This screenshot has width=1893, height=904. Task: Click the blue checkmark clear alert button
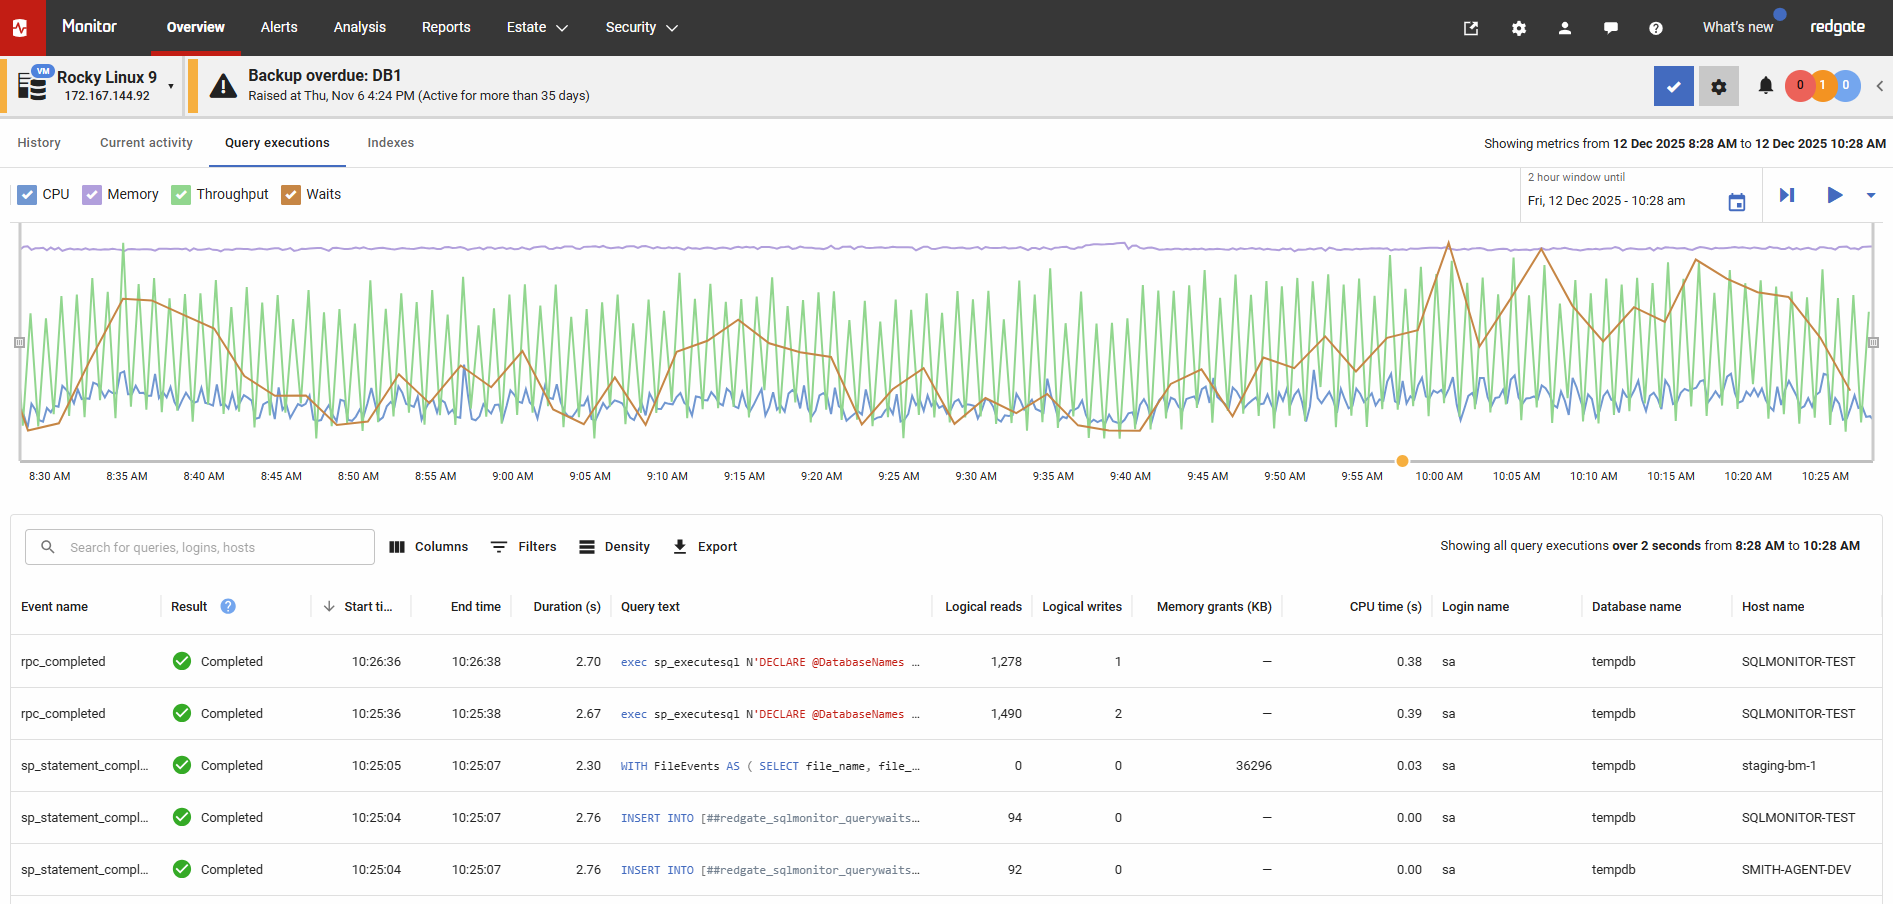point(1673,87)
